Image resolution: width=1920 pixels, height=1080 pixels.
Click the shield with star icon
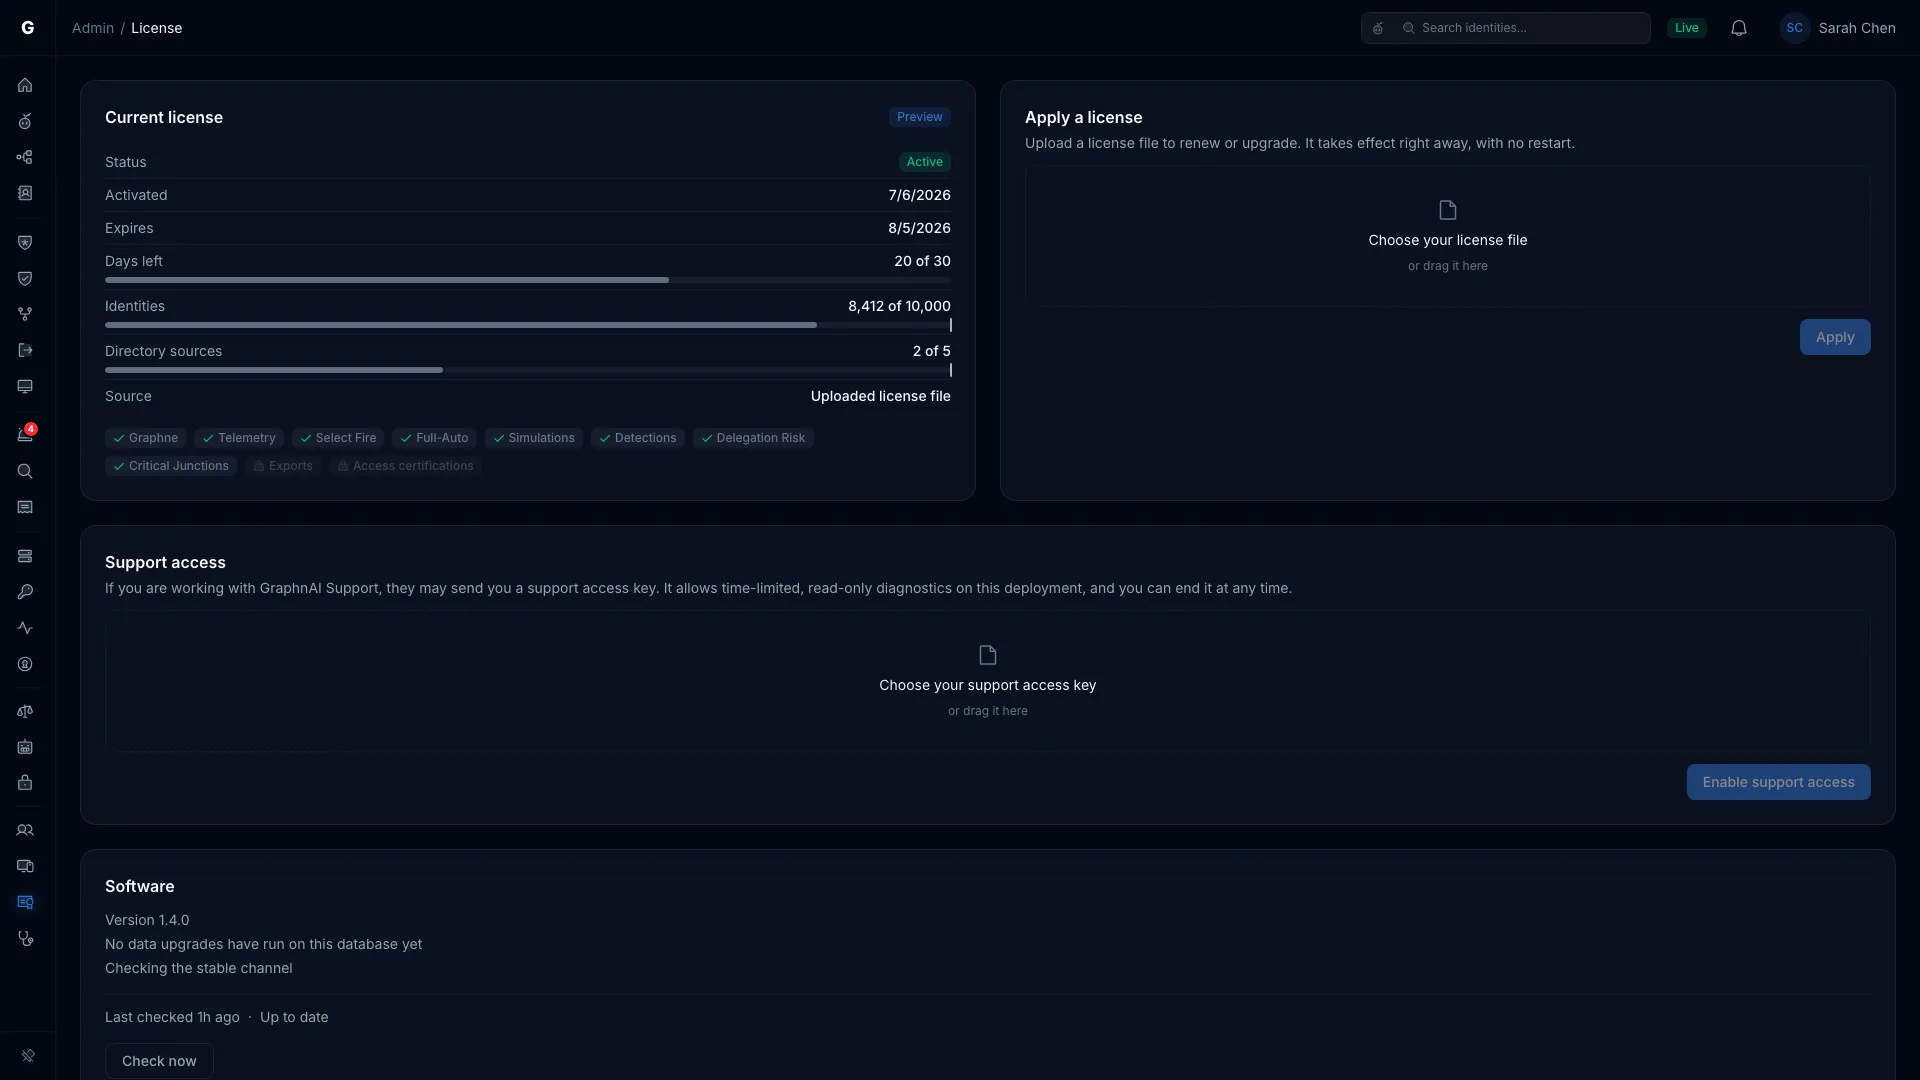[25, 242]
